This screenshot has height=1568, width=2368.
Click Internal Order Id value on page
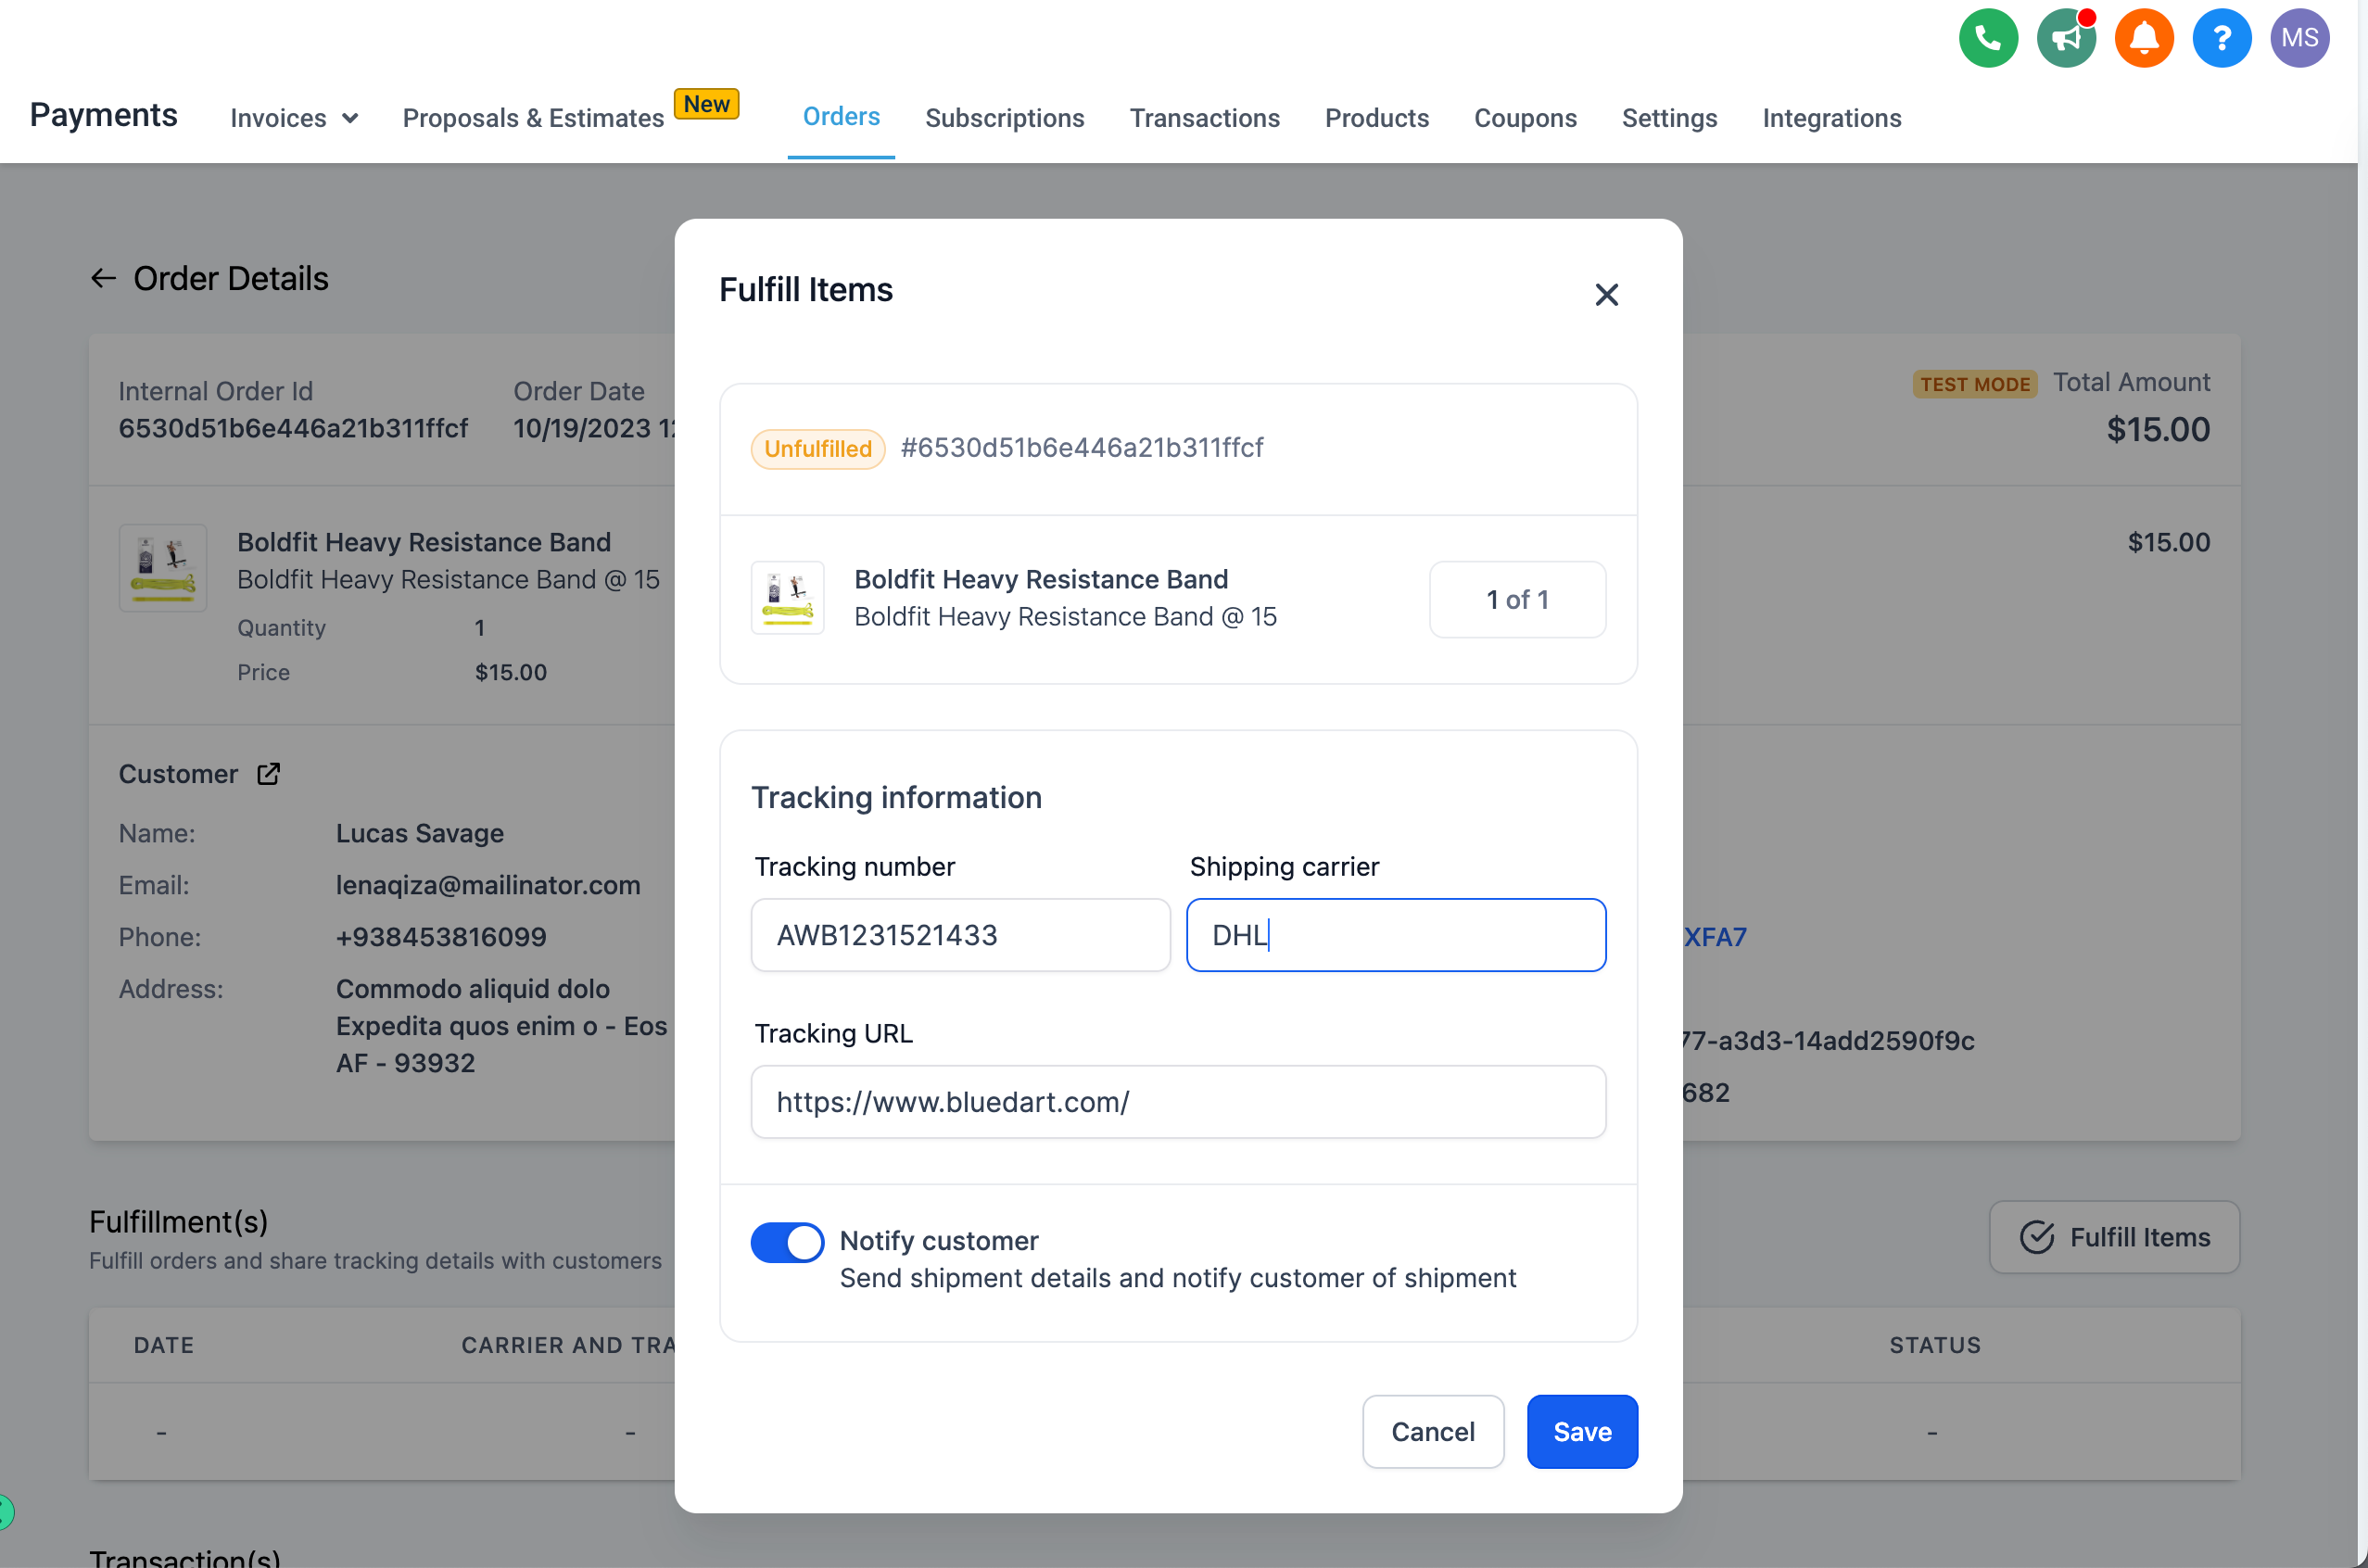(x=293, y=428)
